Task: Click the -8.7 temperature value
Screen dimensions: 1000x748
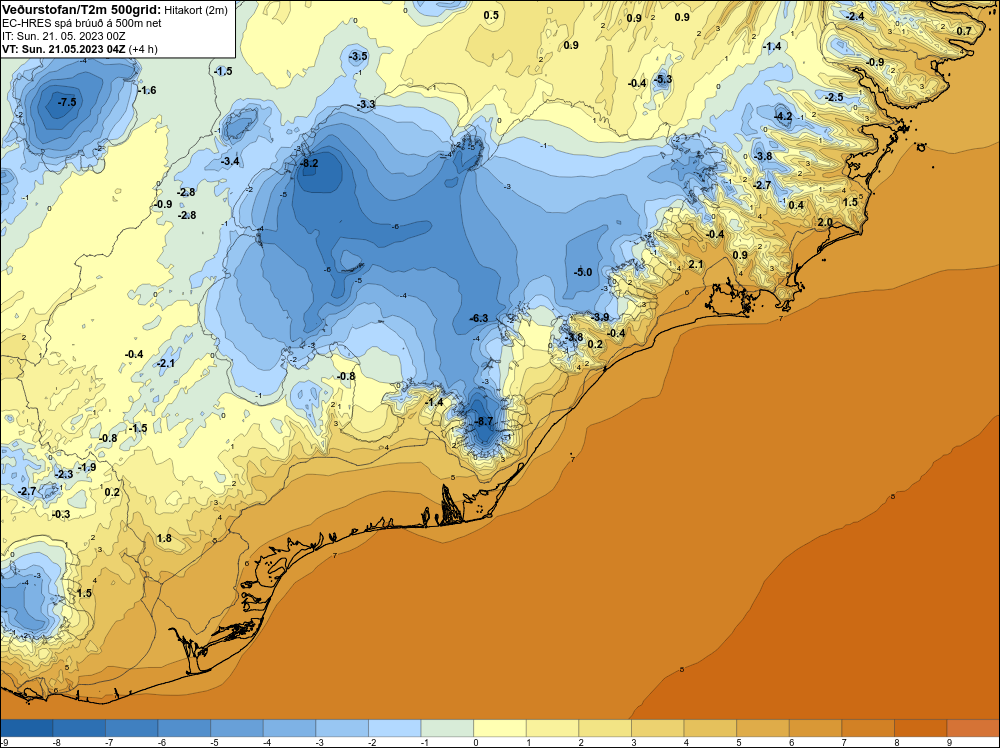Action: pyautogui.click(x=484, y=421)
